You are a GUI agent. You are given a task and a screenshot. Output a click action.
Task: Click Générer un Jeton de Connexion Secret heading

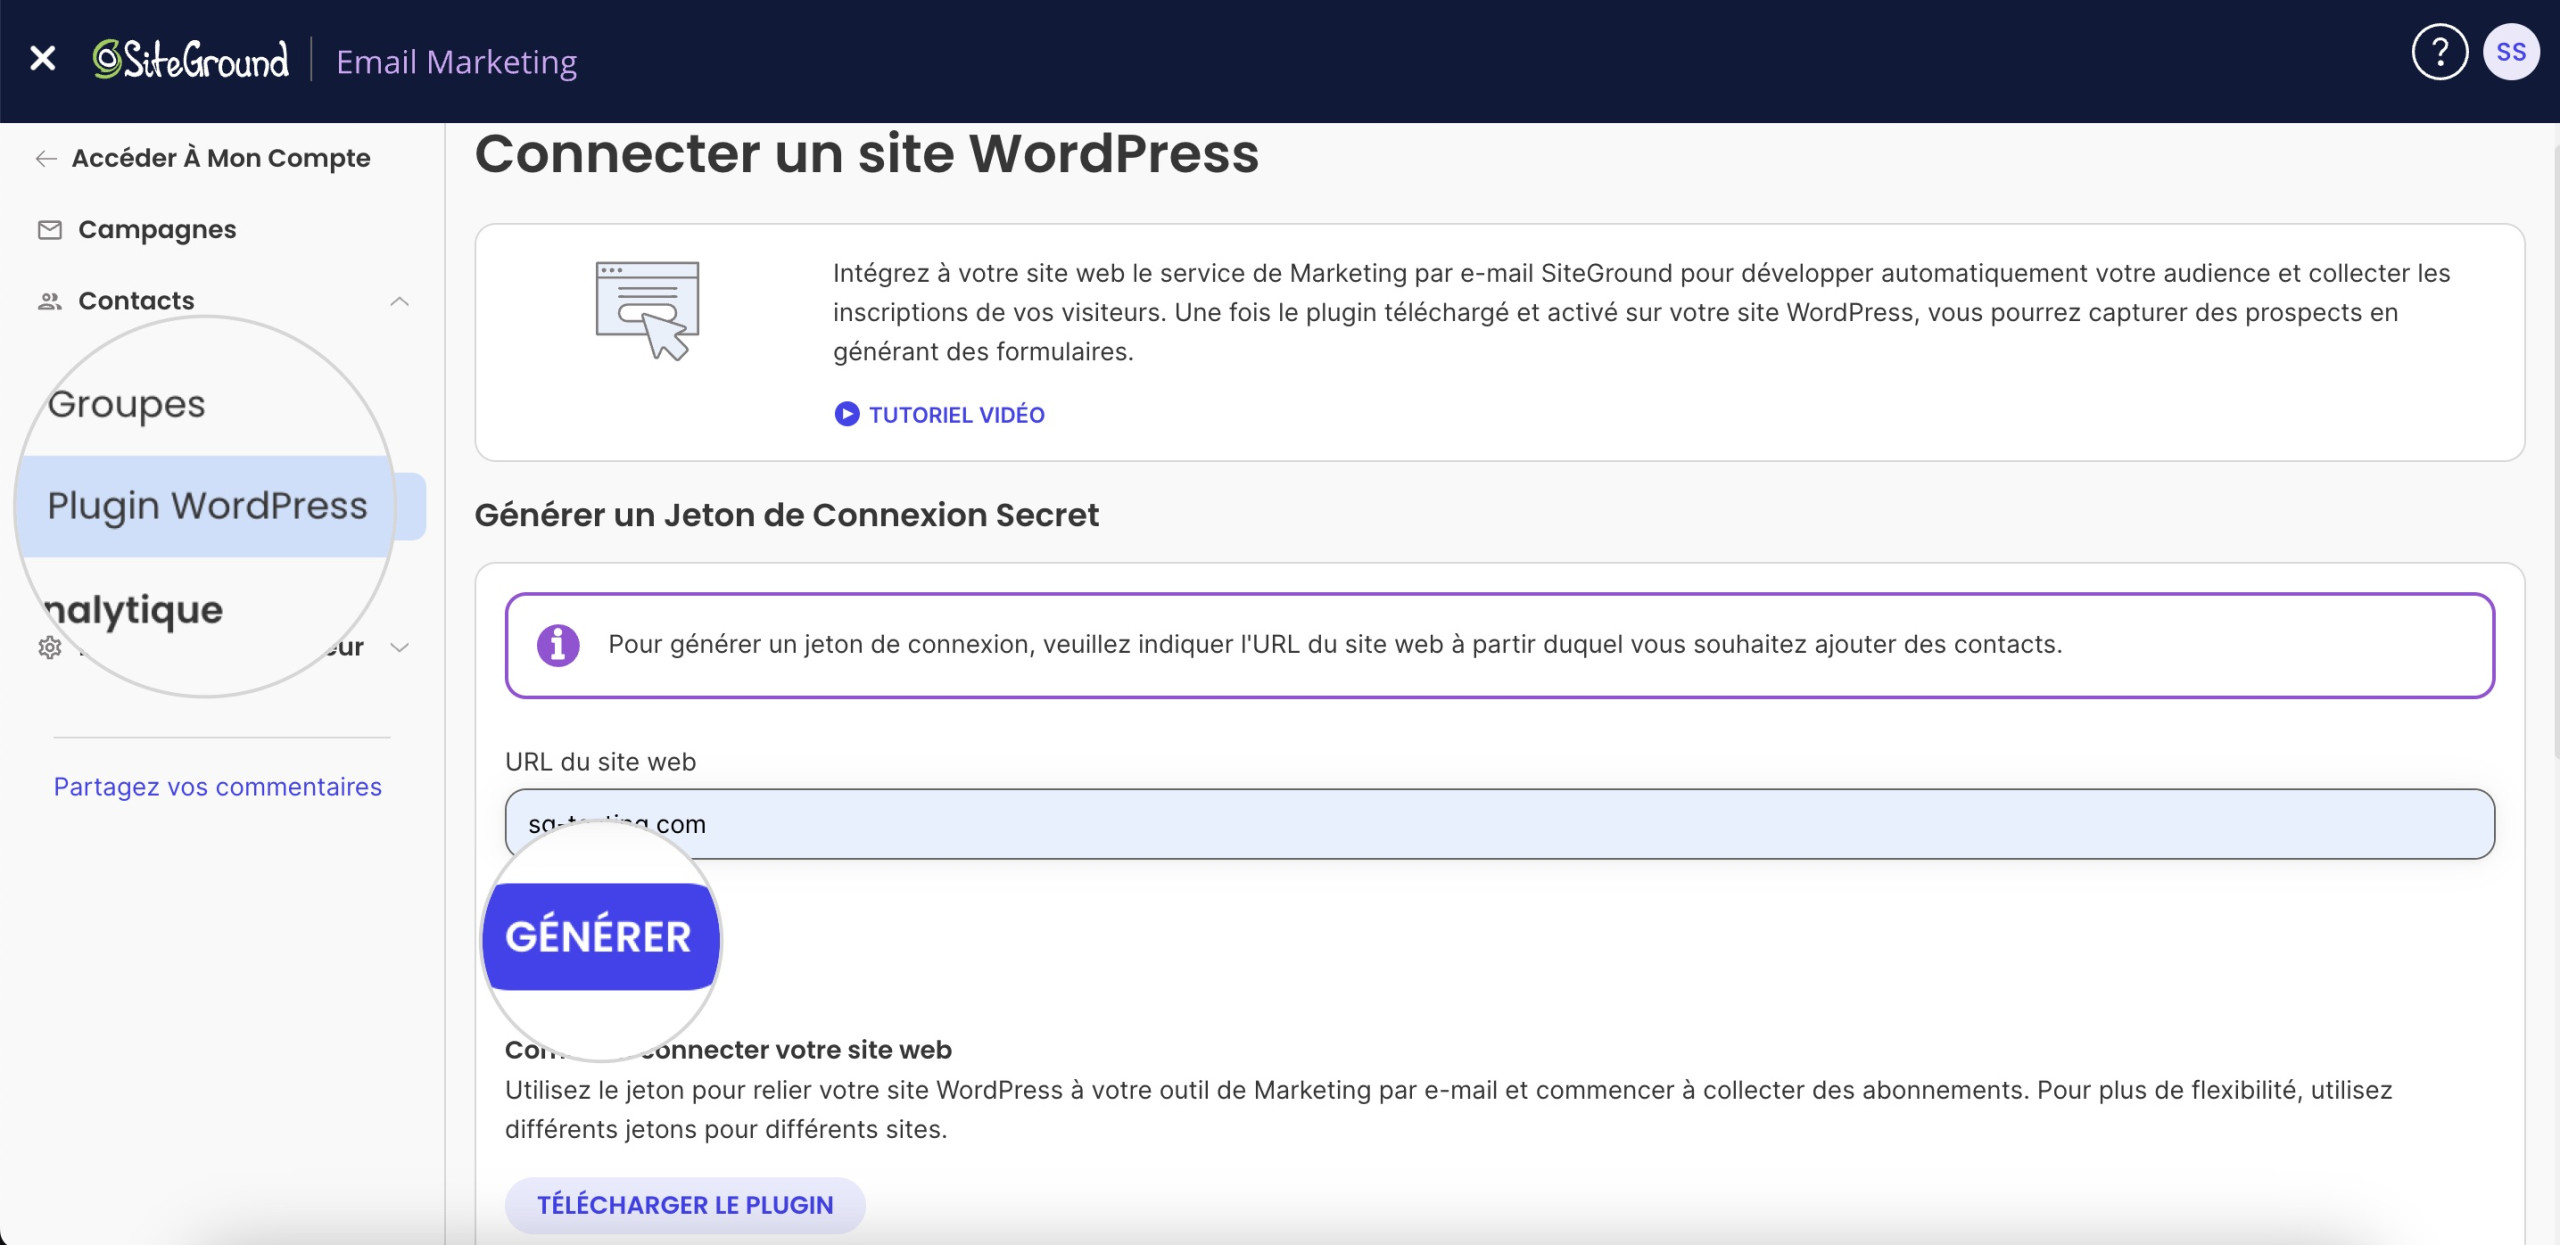point(787,515)
